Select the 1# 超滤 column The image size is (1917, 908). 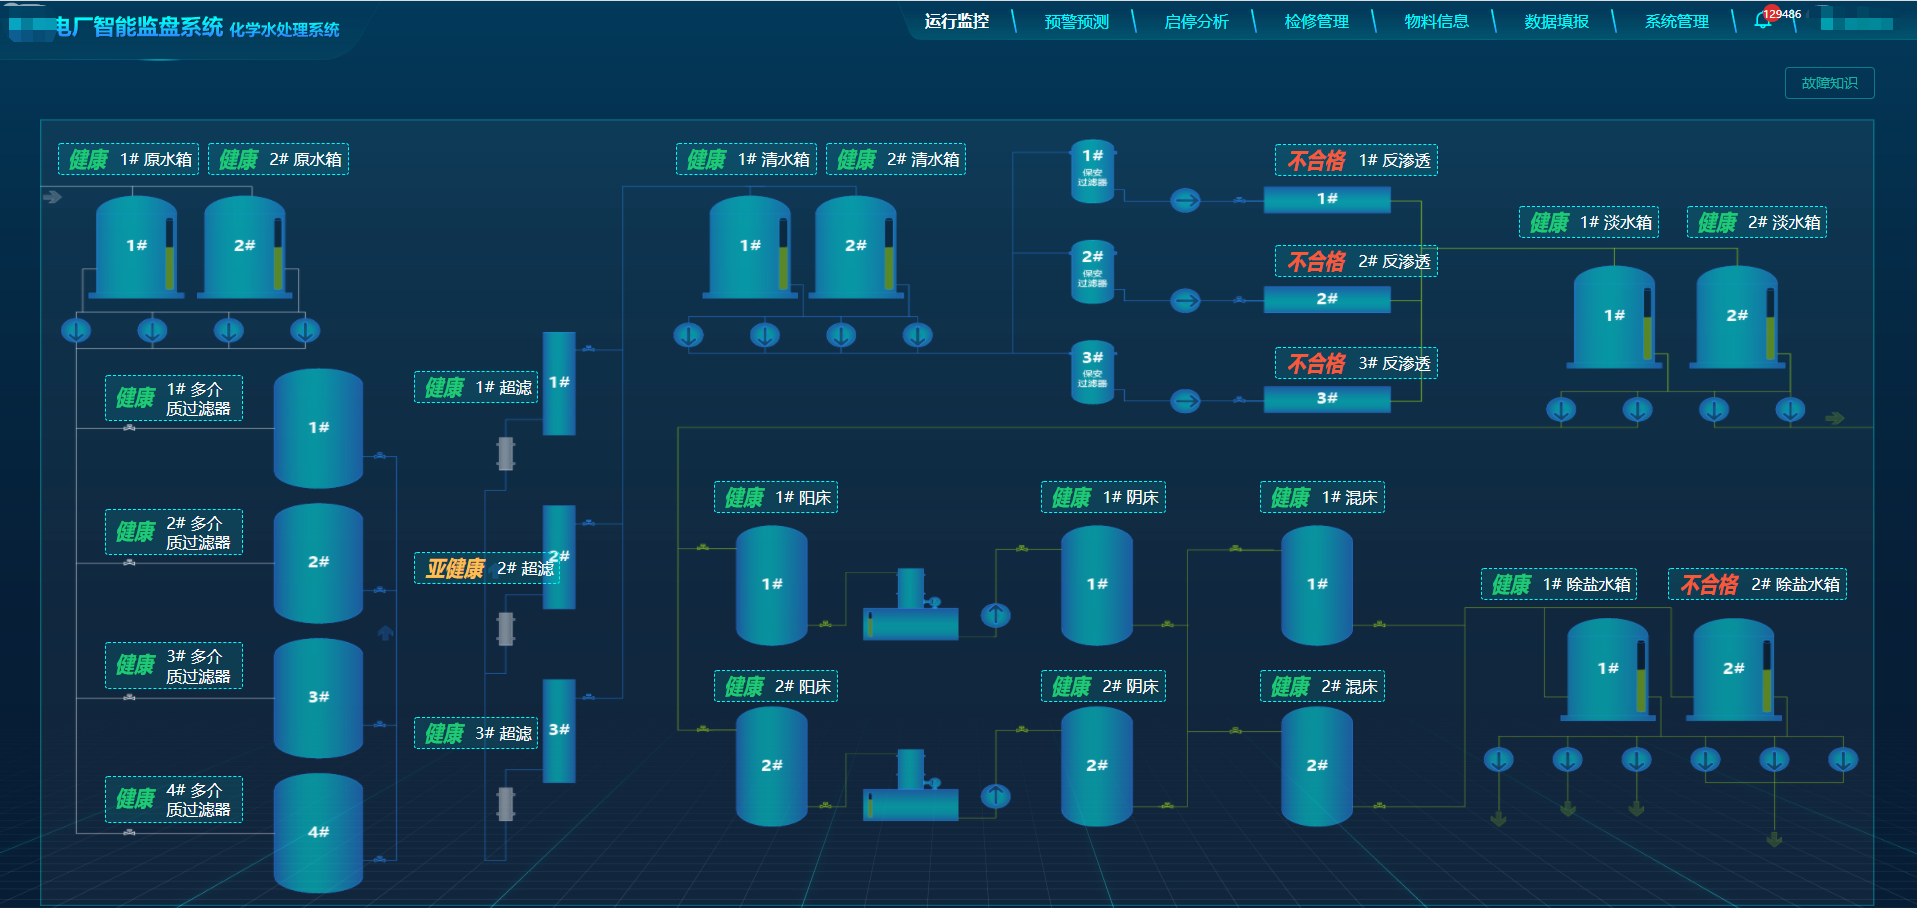[x=559, y=383]
